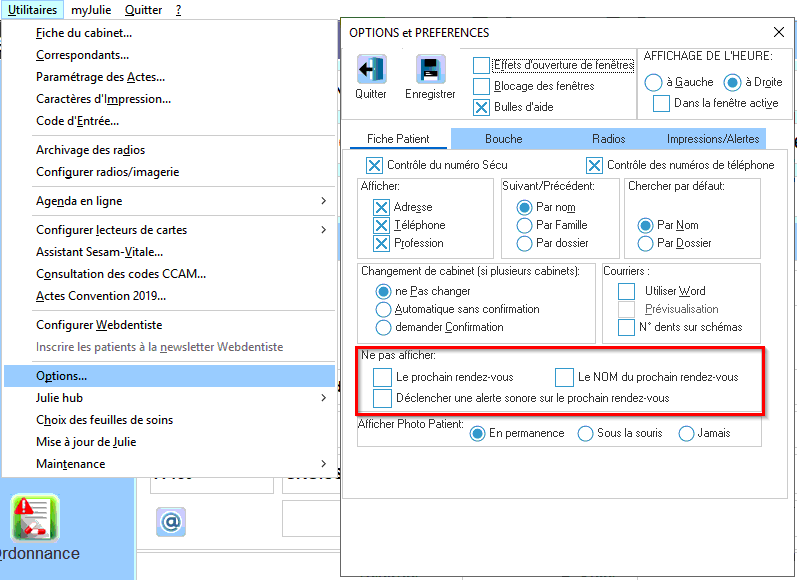Viewport: 797px width, 580px height.
Task: Select Par dossier under Suivant/Précédent
Action: [x=524, y=243]
